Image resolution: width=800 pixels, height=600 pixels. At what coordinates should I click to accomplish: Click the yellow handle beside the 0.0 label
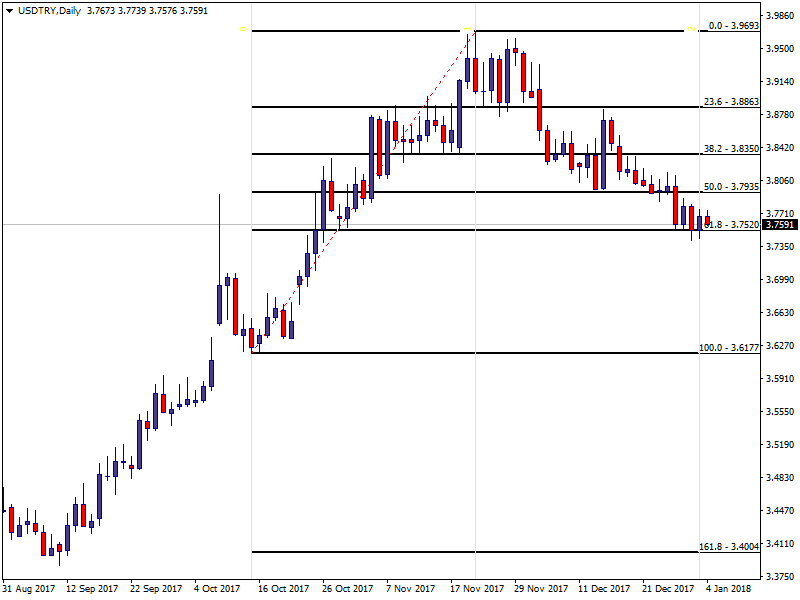pyautogui.click(x=691, y=31)
